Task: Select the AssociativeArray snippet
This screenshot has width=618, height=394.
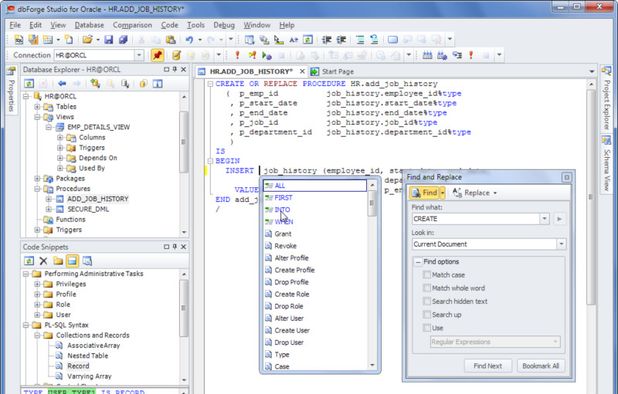Action: coord(93,346)
